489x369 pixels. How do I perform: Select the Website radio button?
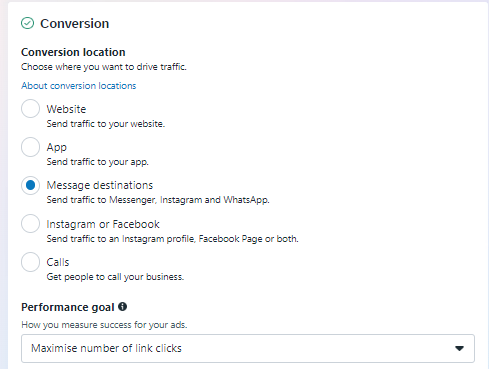click(30, 109)
